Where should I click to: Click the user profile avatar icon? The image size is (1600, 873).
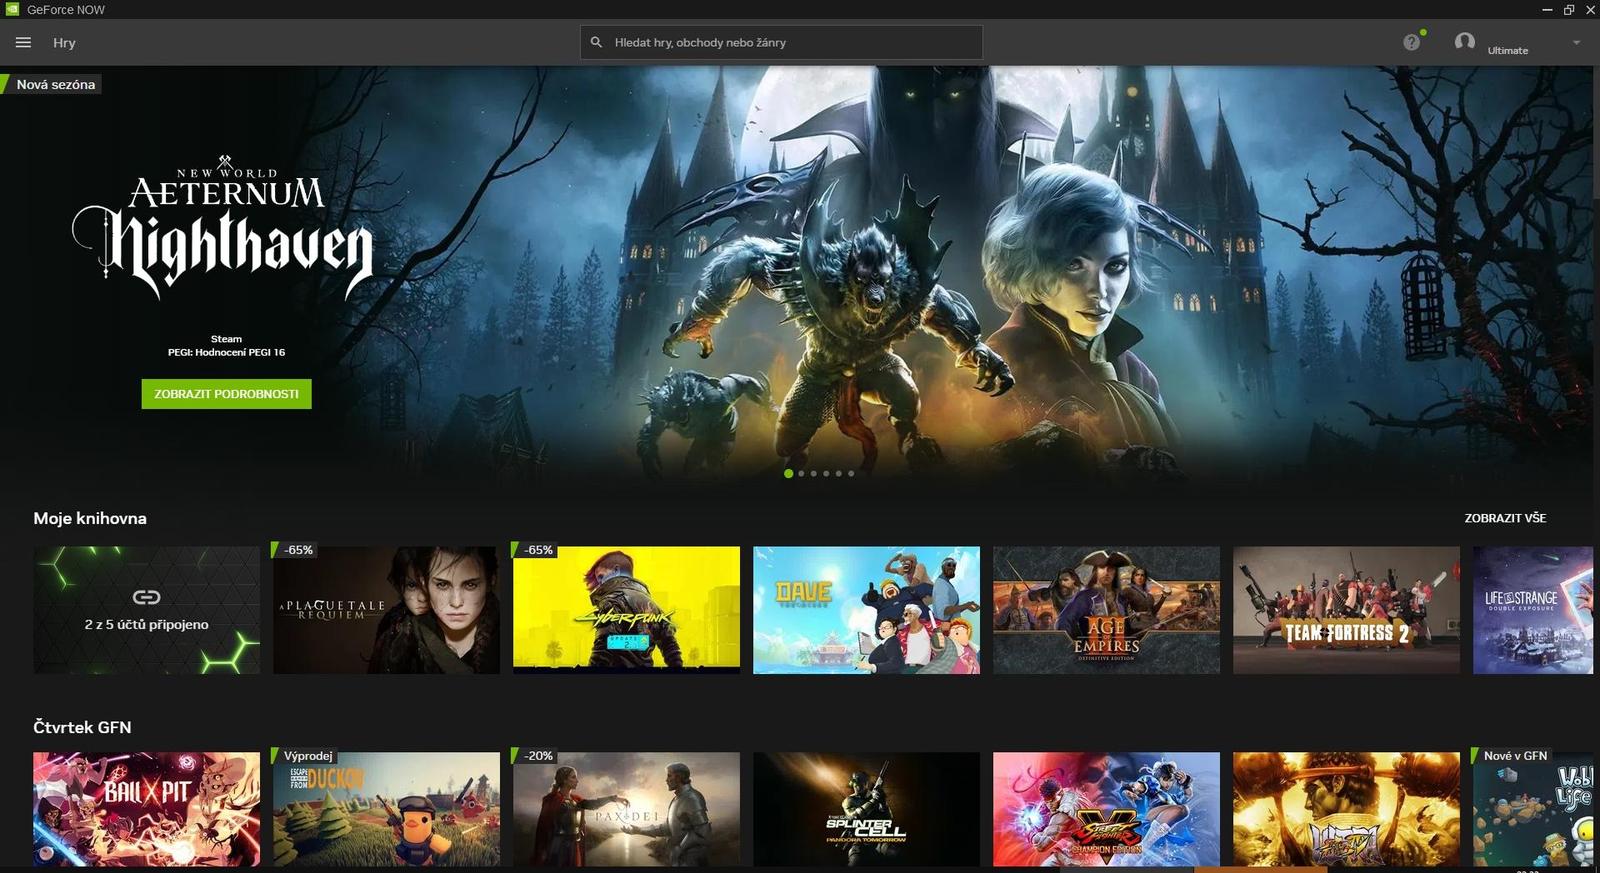coord(1464,42)
